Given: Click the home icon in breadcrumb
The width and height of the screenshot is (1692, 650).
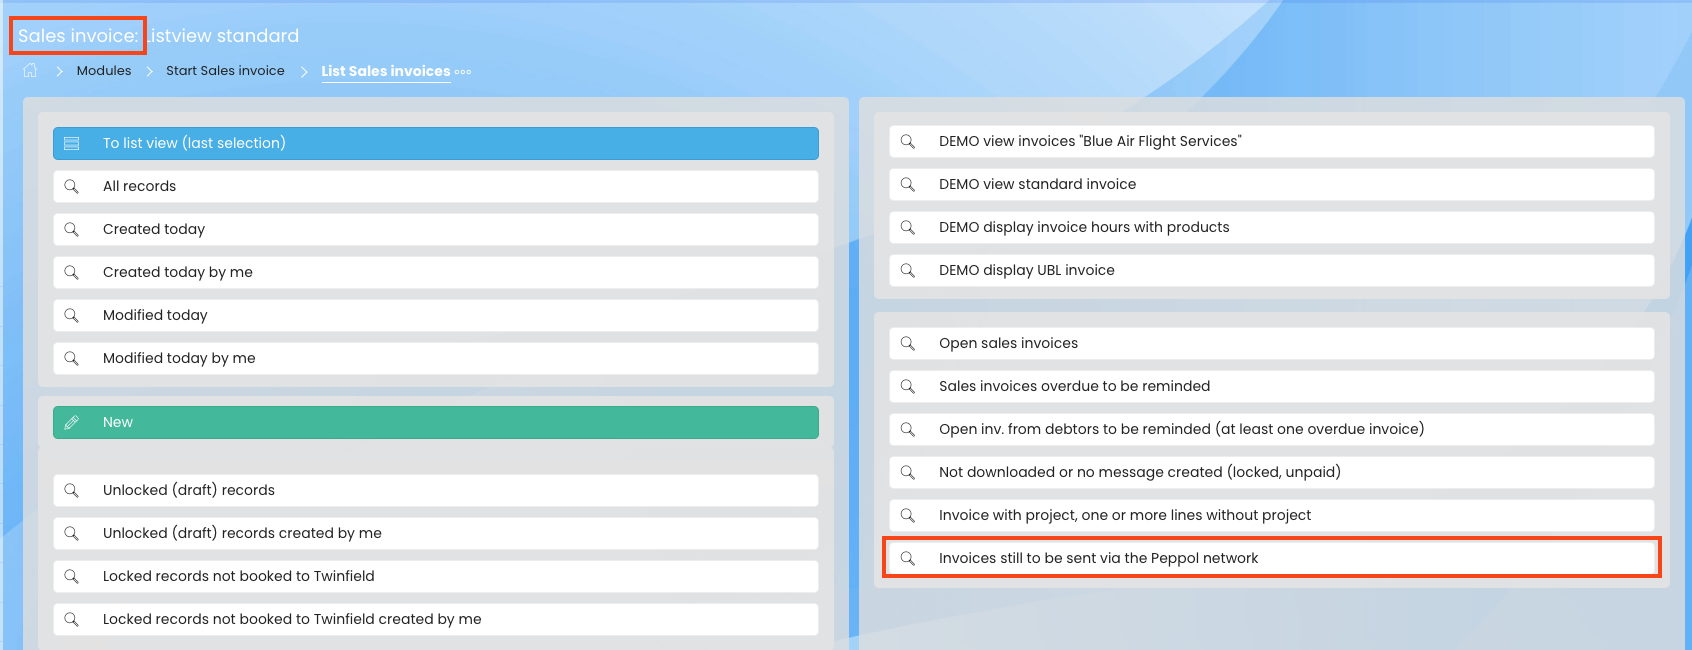Looking at the screenshot, I should click(30, 70).
